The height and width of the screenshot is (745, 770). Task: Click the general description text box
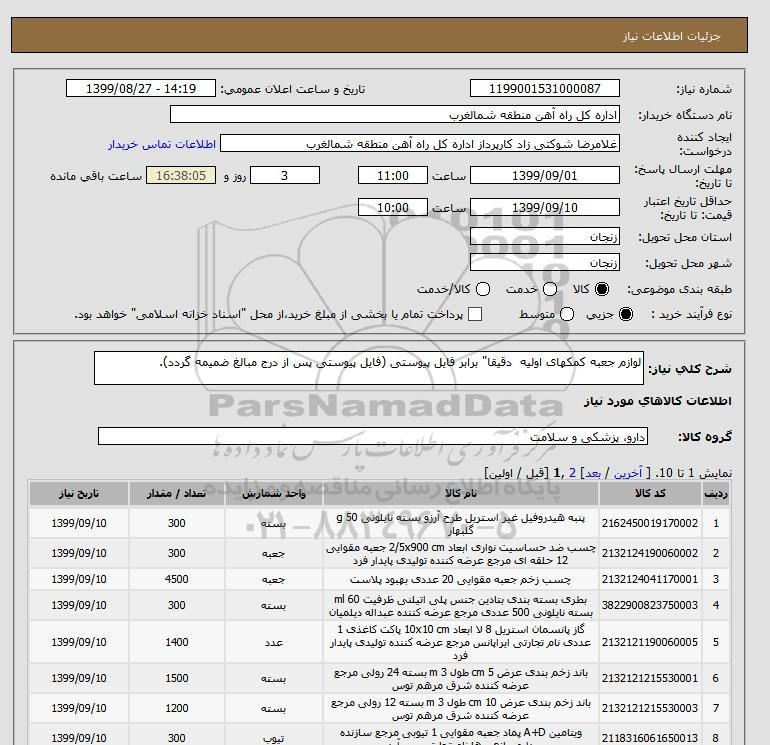tap(369, 368)
